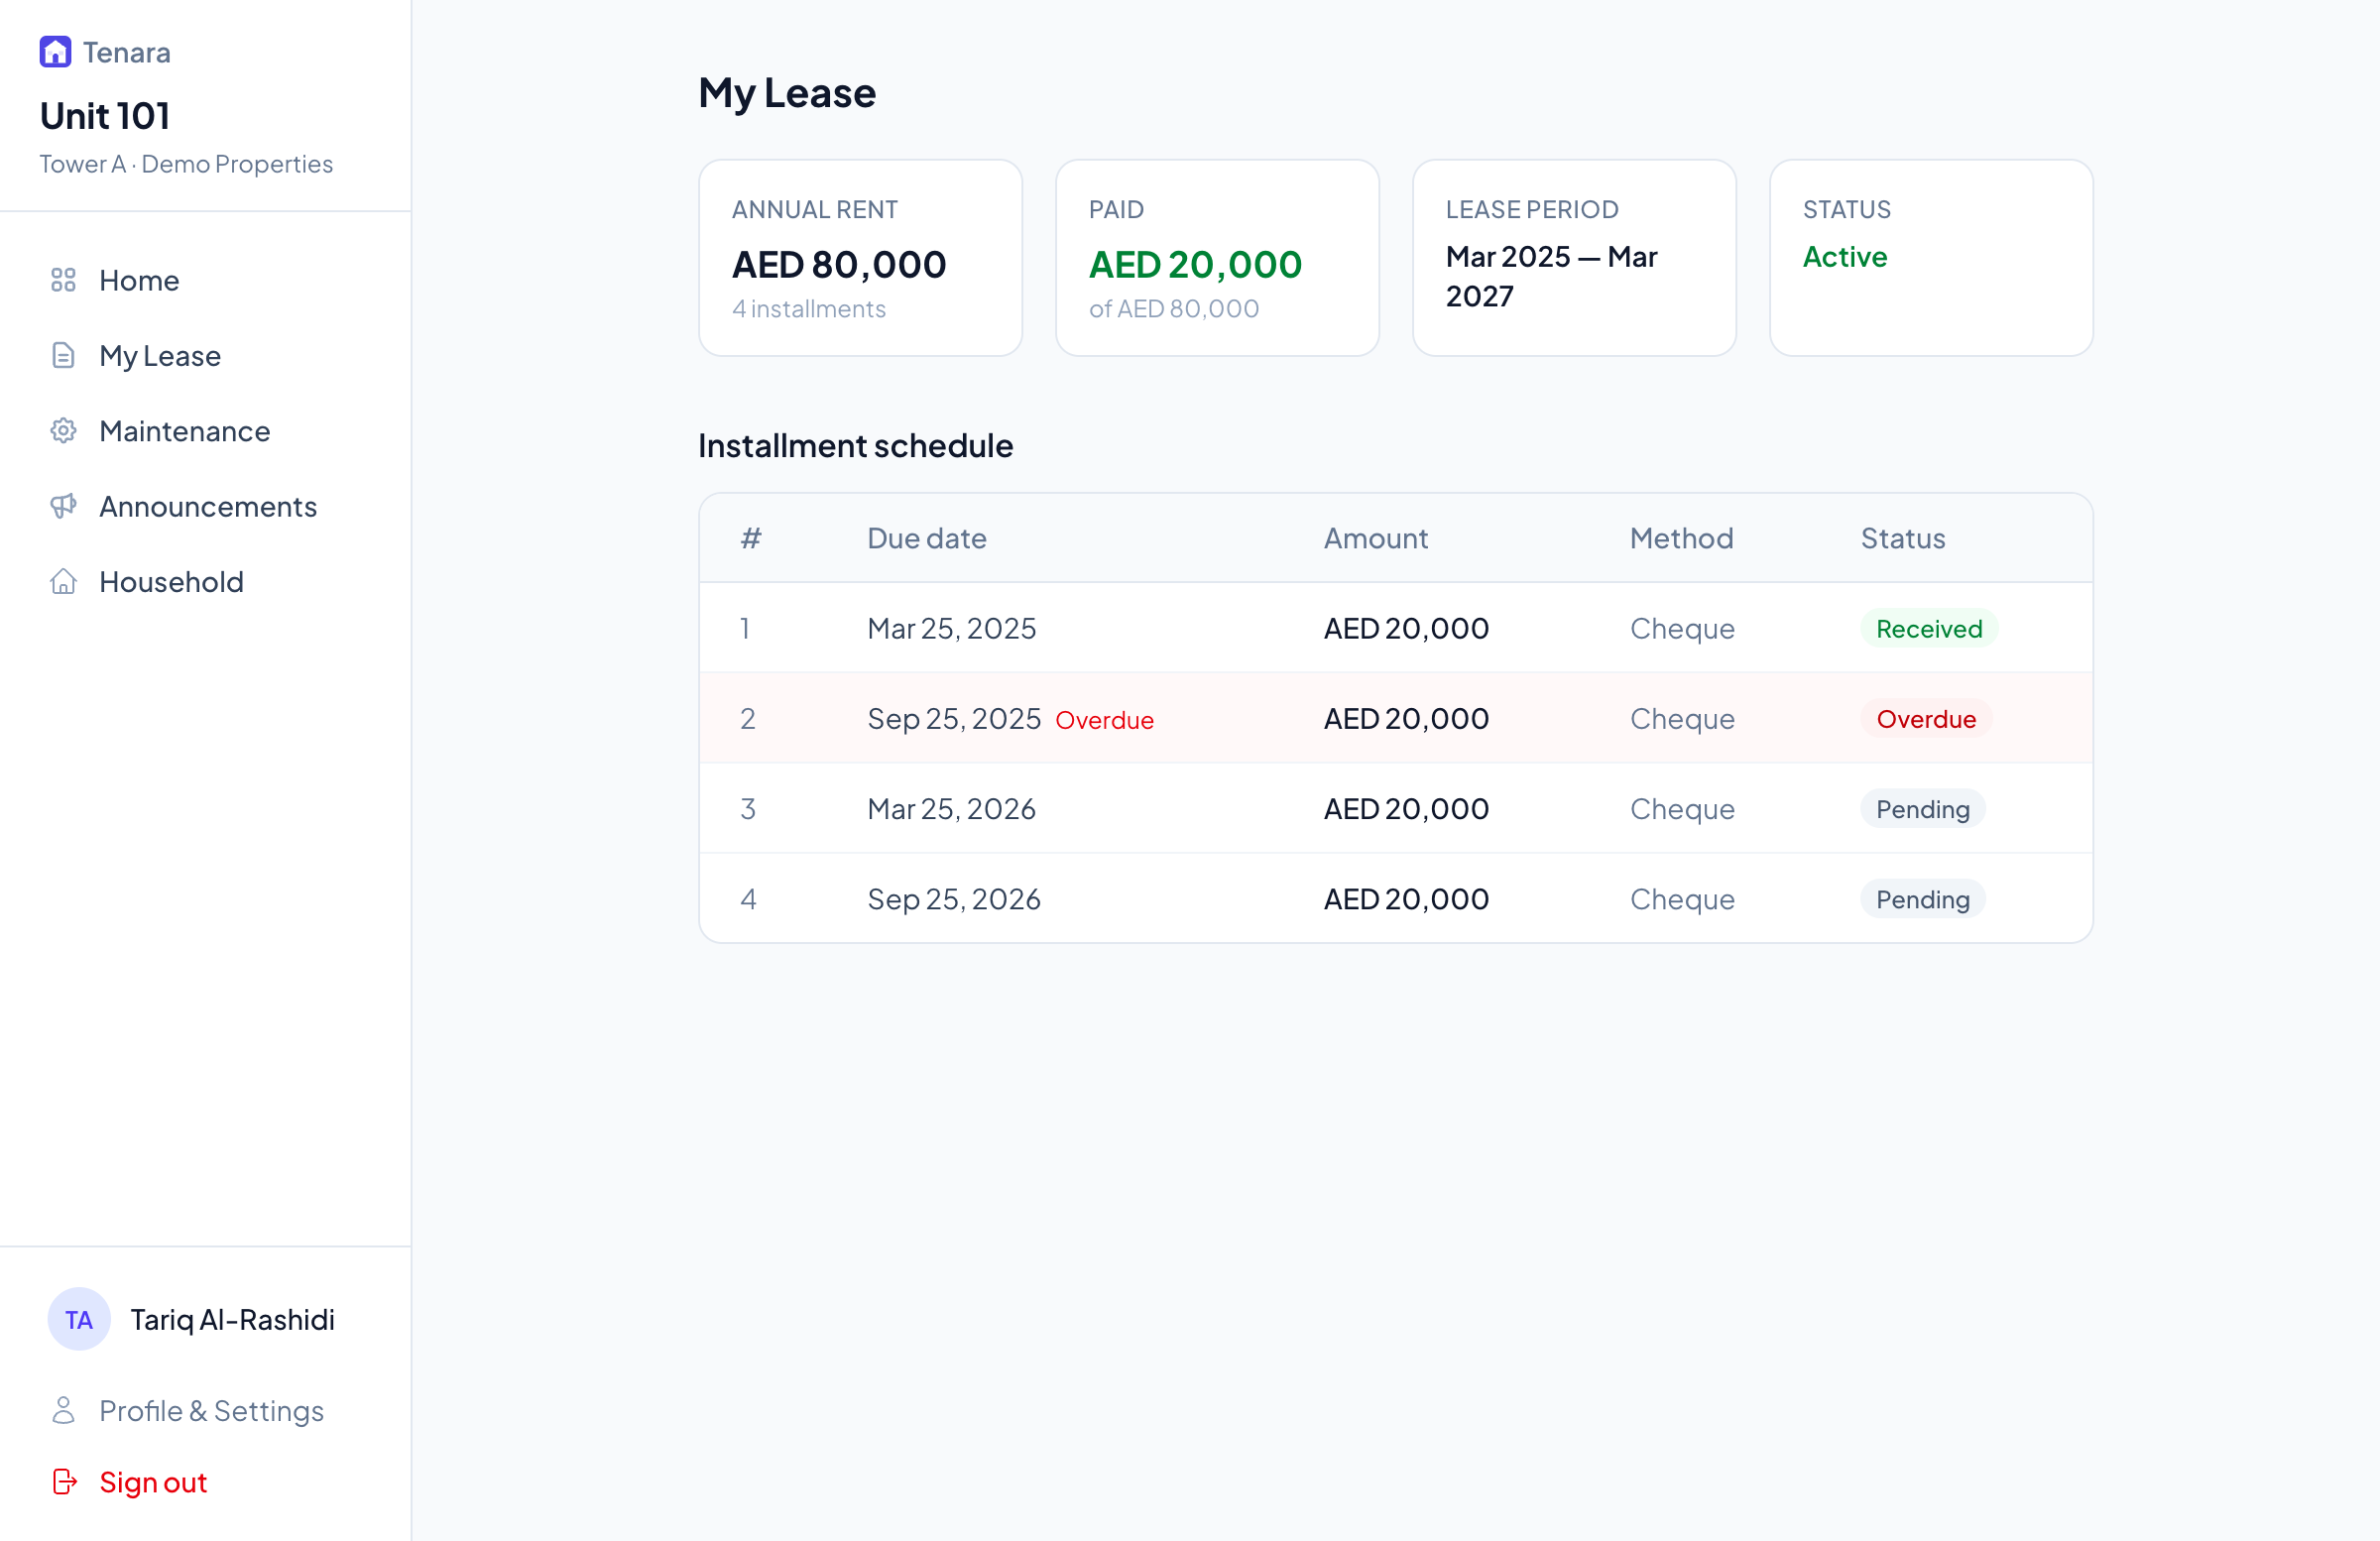Click the Announcements megaphone icon

click(x=63, y=506)
